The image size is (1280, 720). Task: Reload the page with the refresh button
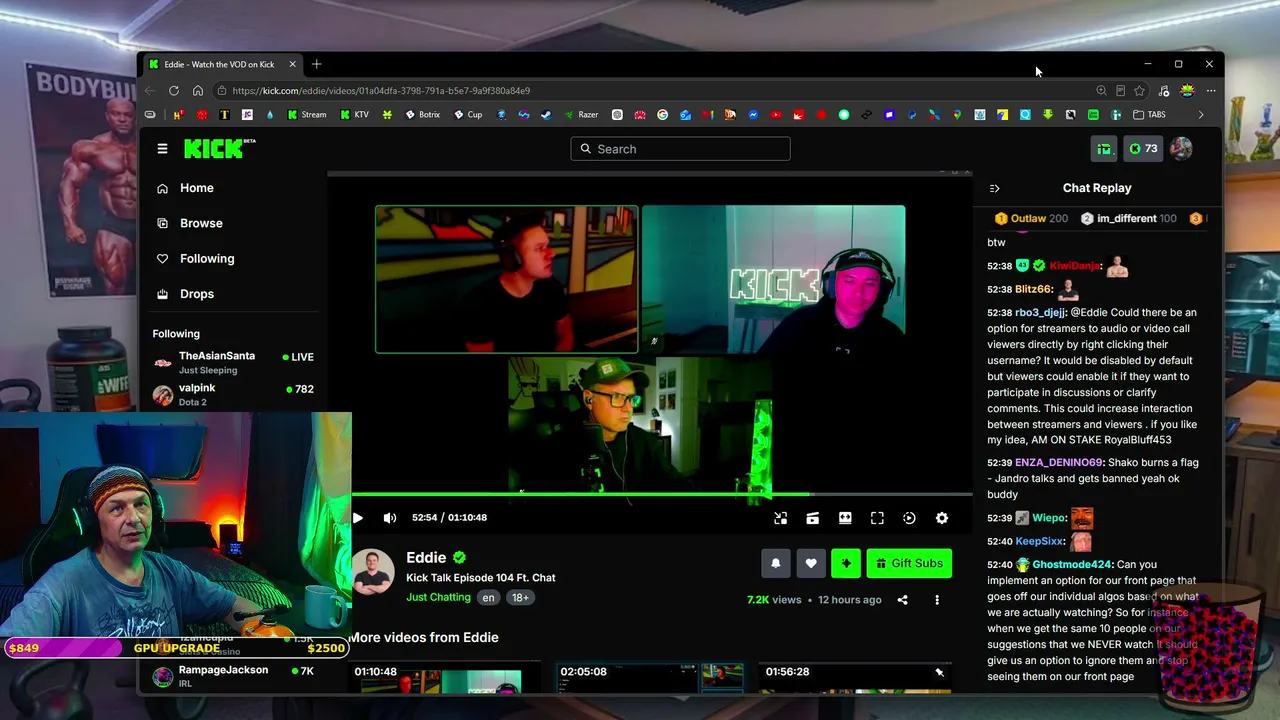tap(174, 91)
